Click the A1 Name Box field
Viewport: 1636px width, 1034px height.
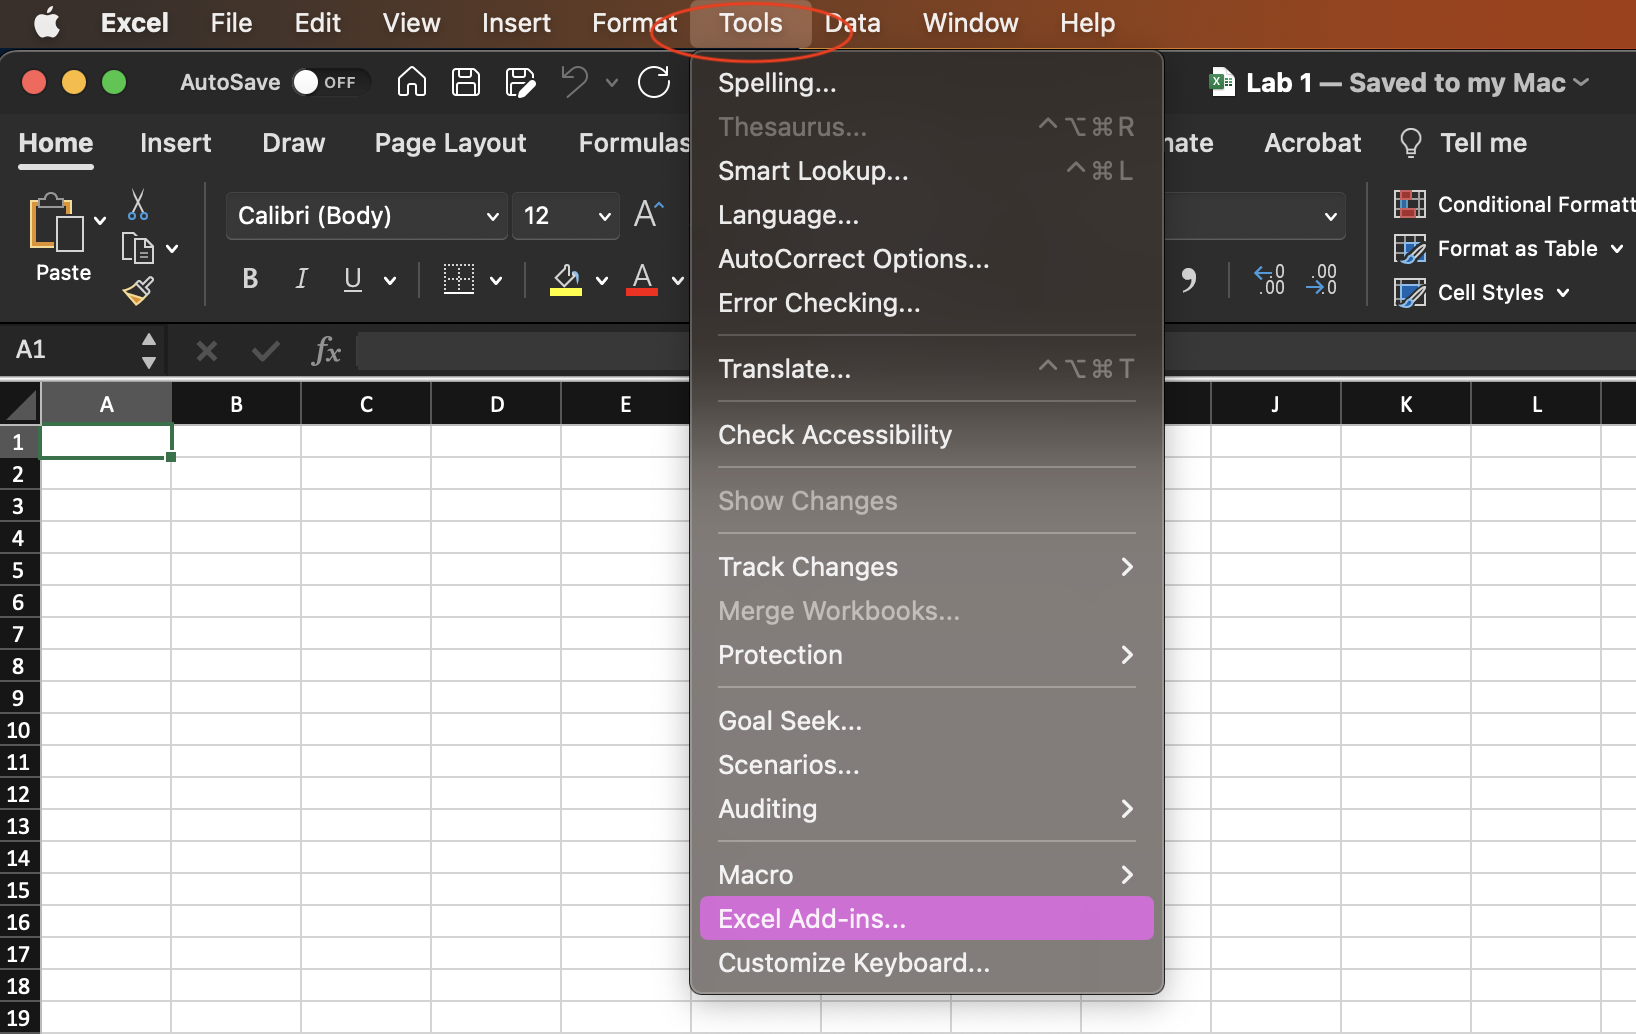tap(70, 350)
